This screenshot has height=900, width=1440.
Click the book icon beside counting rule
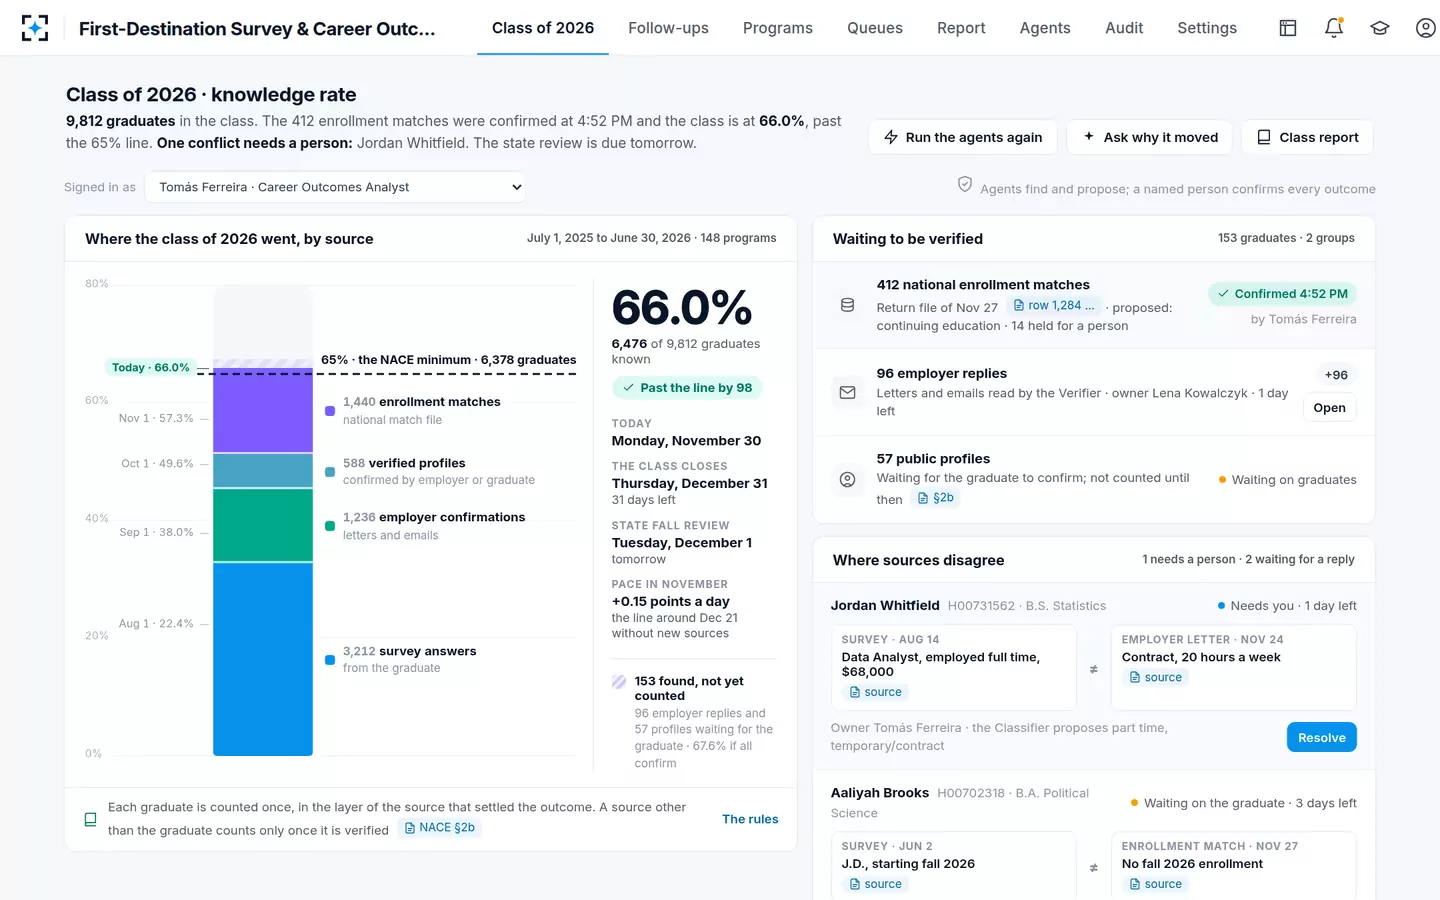(x=90, y=819)
